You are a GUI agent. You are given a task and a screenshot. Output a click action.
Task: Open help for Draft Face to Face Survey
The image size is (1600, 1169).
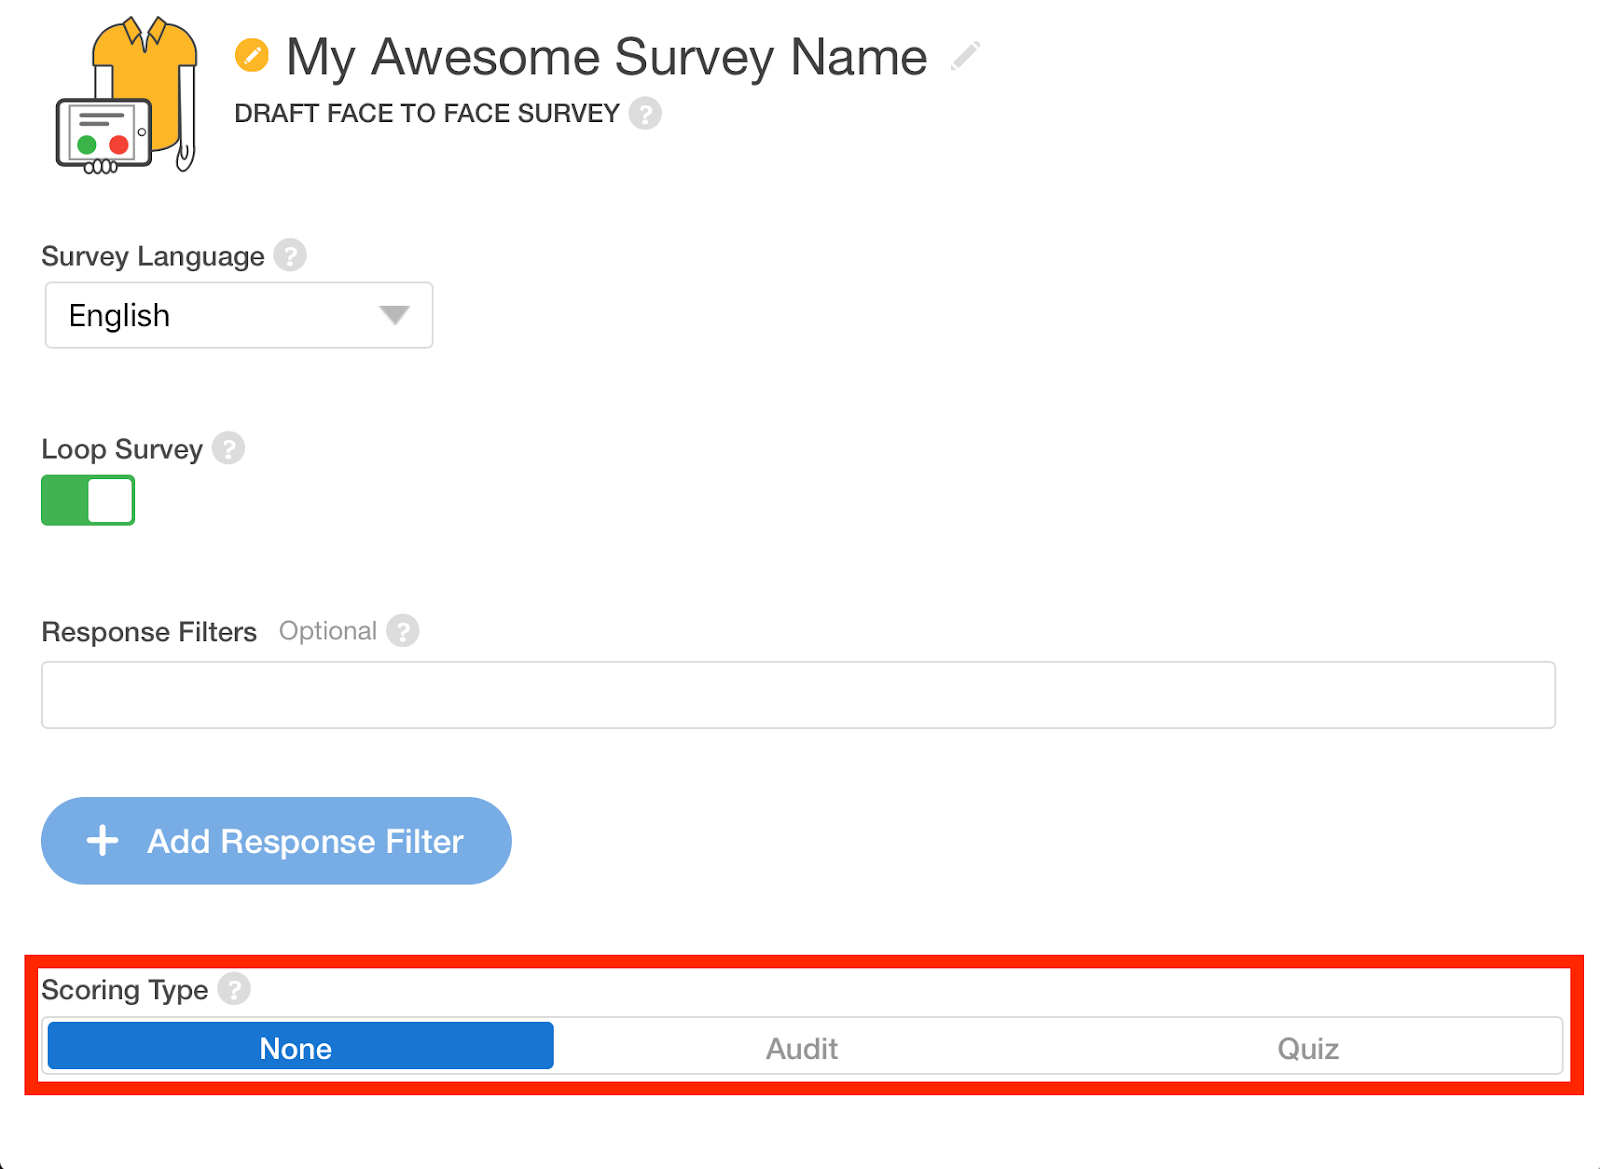tap(645, 113)
